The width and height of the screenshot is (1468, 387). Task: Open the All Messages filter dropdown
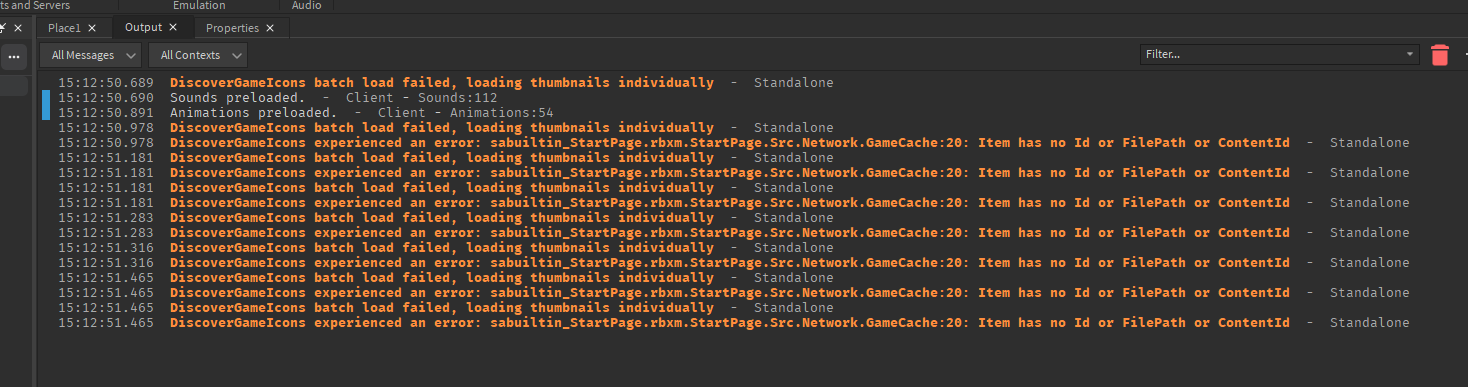click(x=92, y=55)
